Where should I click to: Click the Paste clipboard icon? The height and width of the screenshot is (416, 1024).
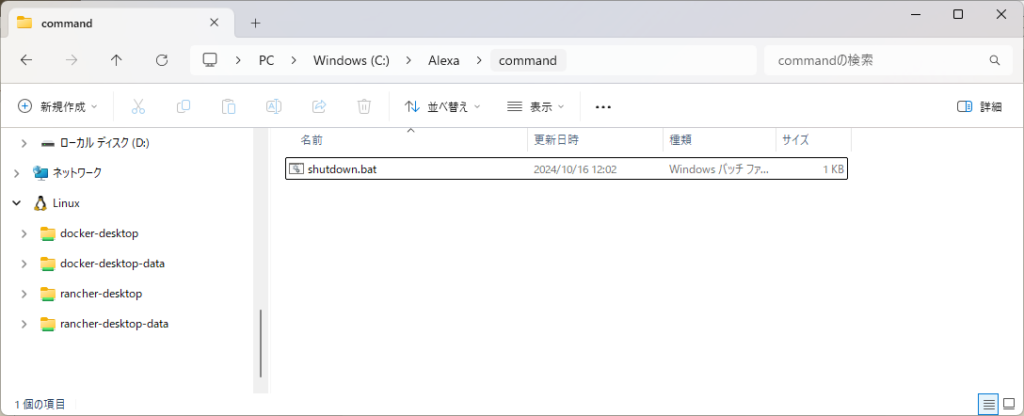pyautogui.click(x=229, y=106)
